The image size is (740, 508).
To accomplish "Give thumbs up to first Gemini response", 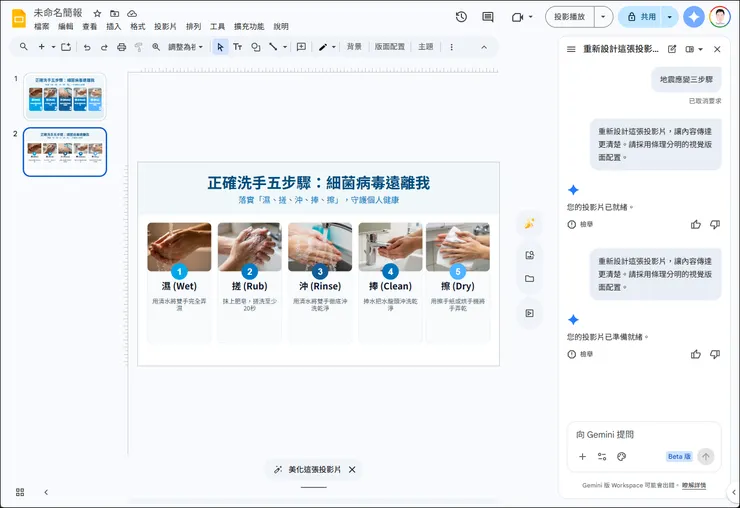I will [696, 225].
